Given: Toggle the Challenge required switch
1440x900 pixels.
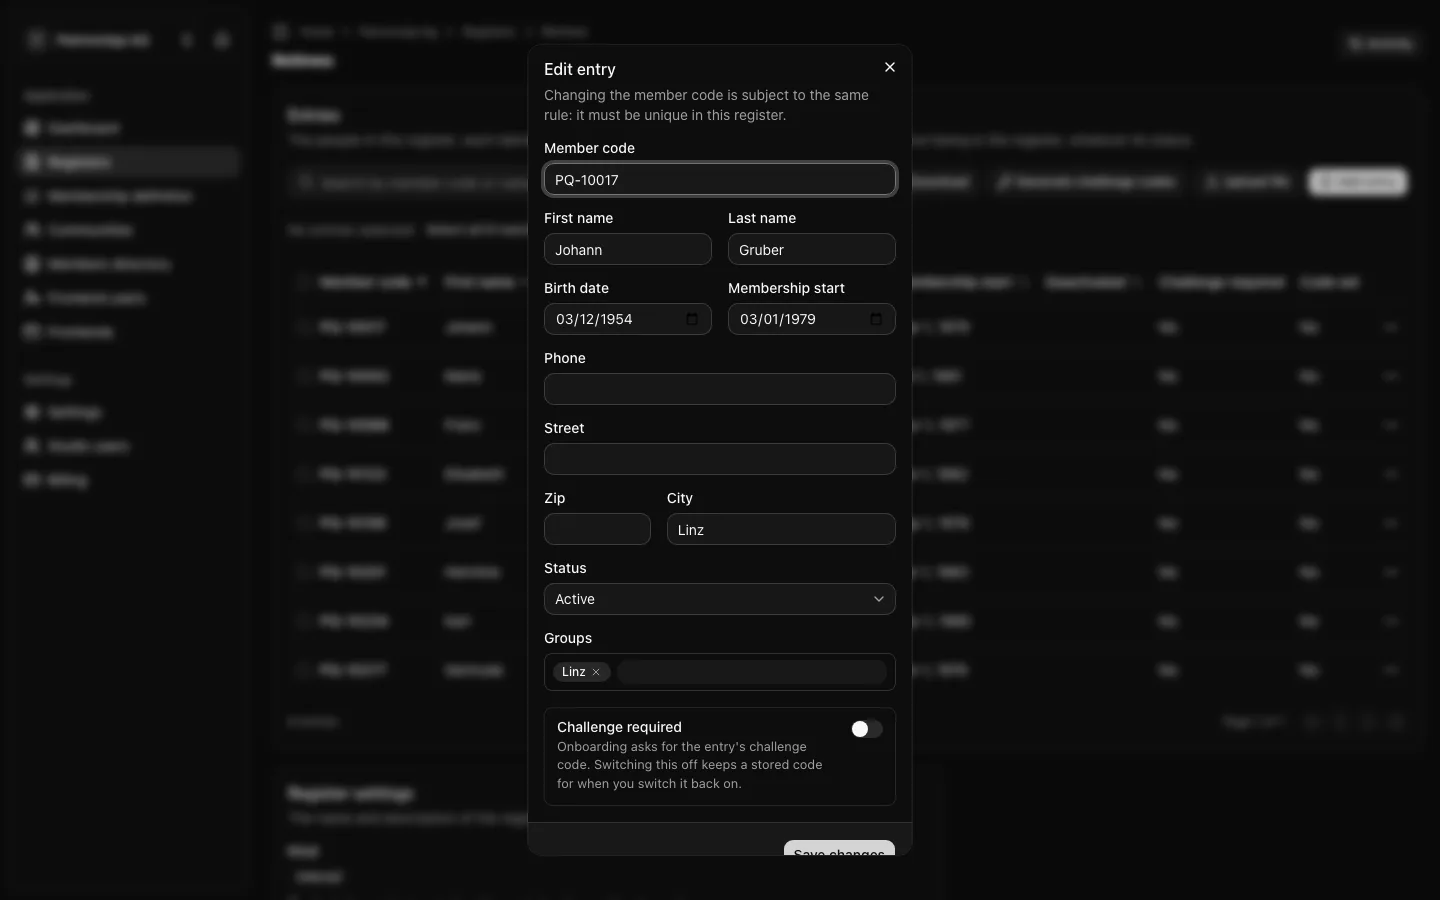Looking at the screenshot, I should pos(866,729).
